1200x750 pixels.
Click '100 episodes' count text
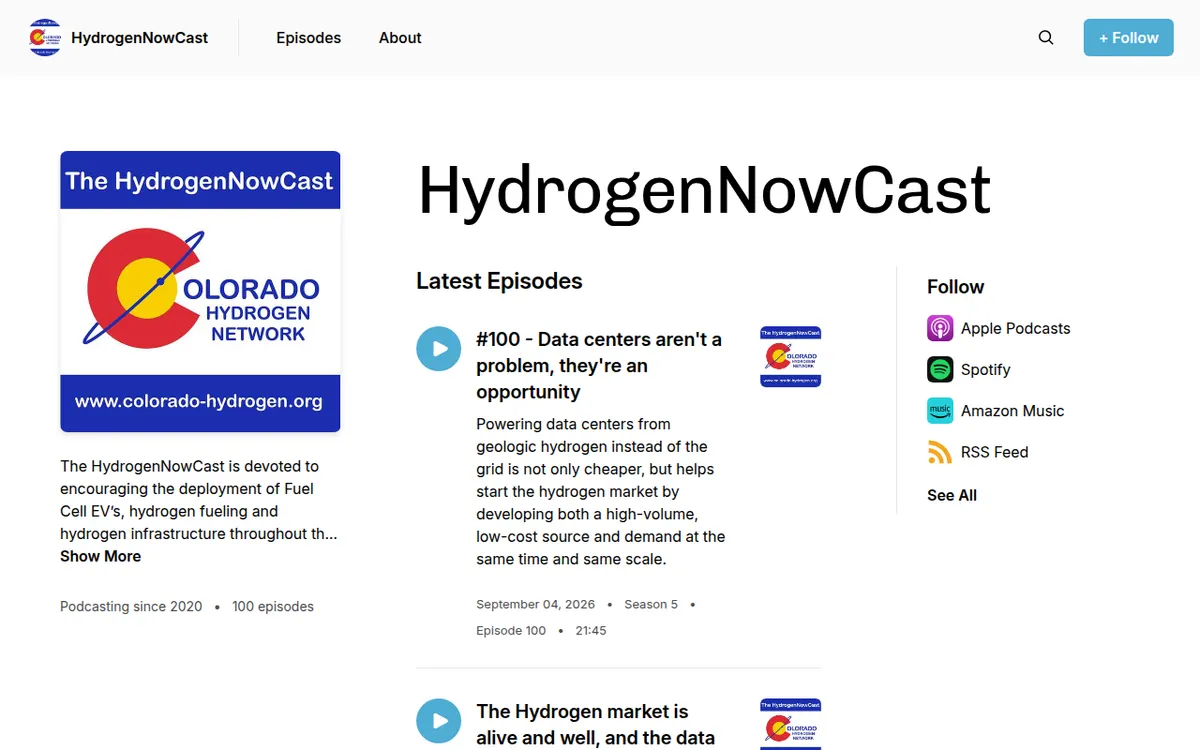tap(273, 606)
